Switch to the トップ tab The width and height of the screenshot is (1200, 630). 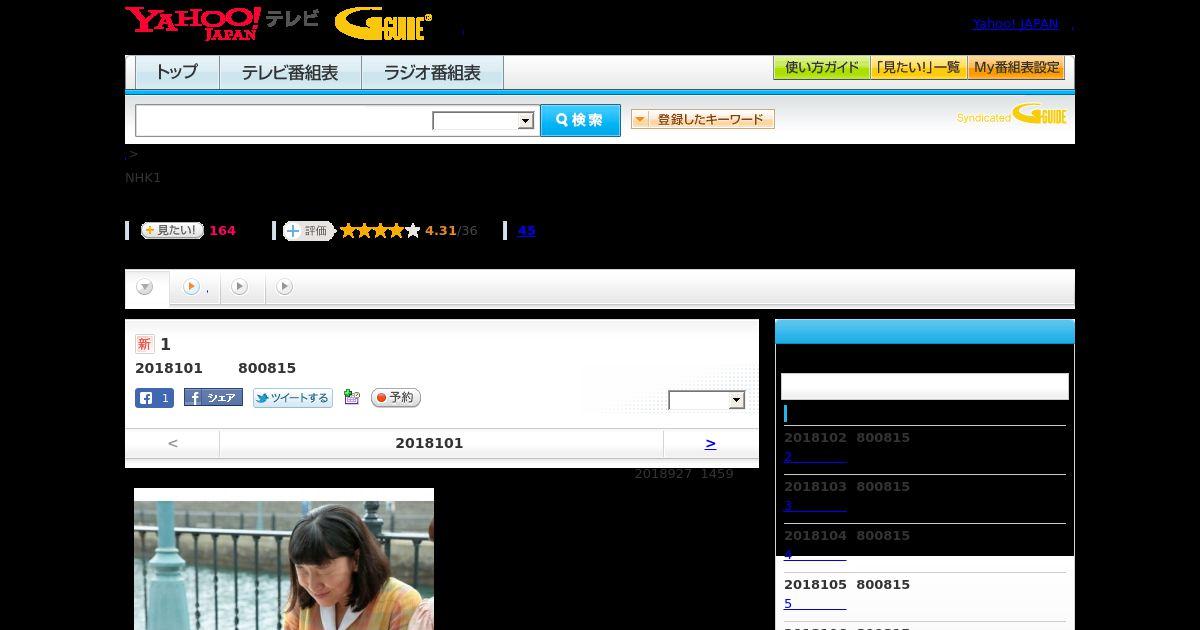coord(177,72)
